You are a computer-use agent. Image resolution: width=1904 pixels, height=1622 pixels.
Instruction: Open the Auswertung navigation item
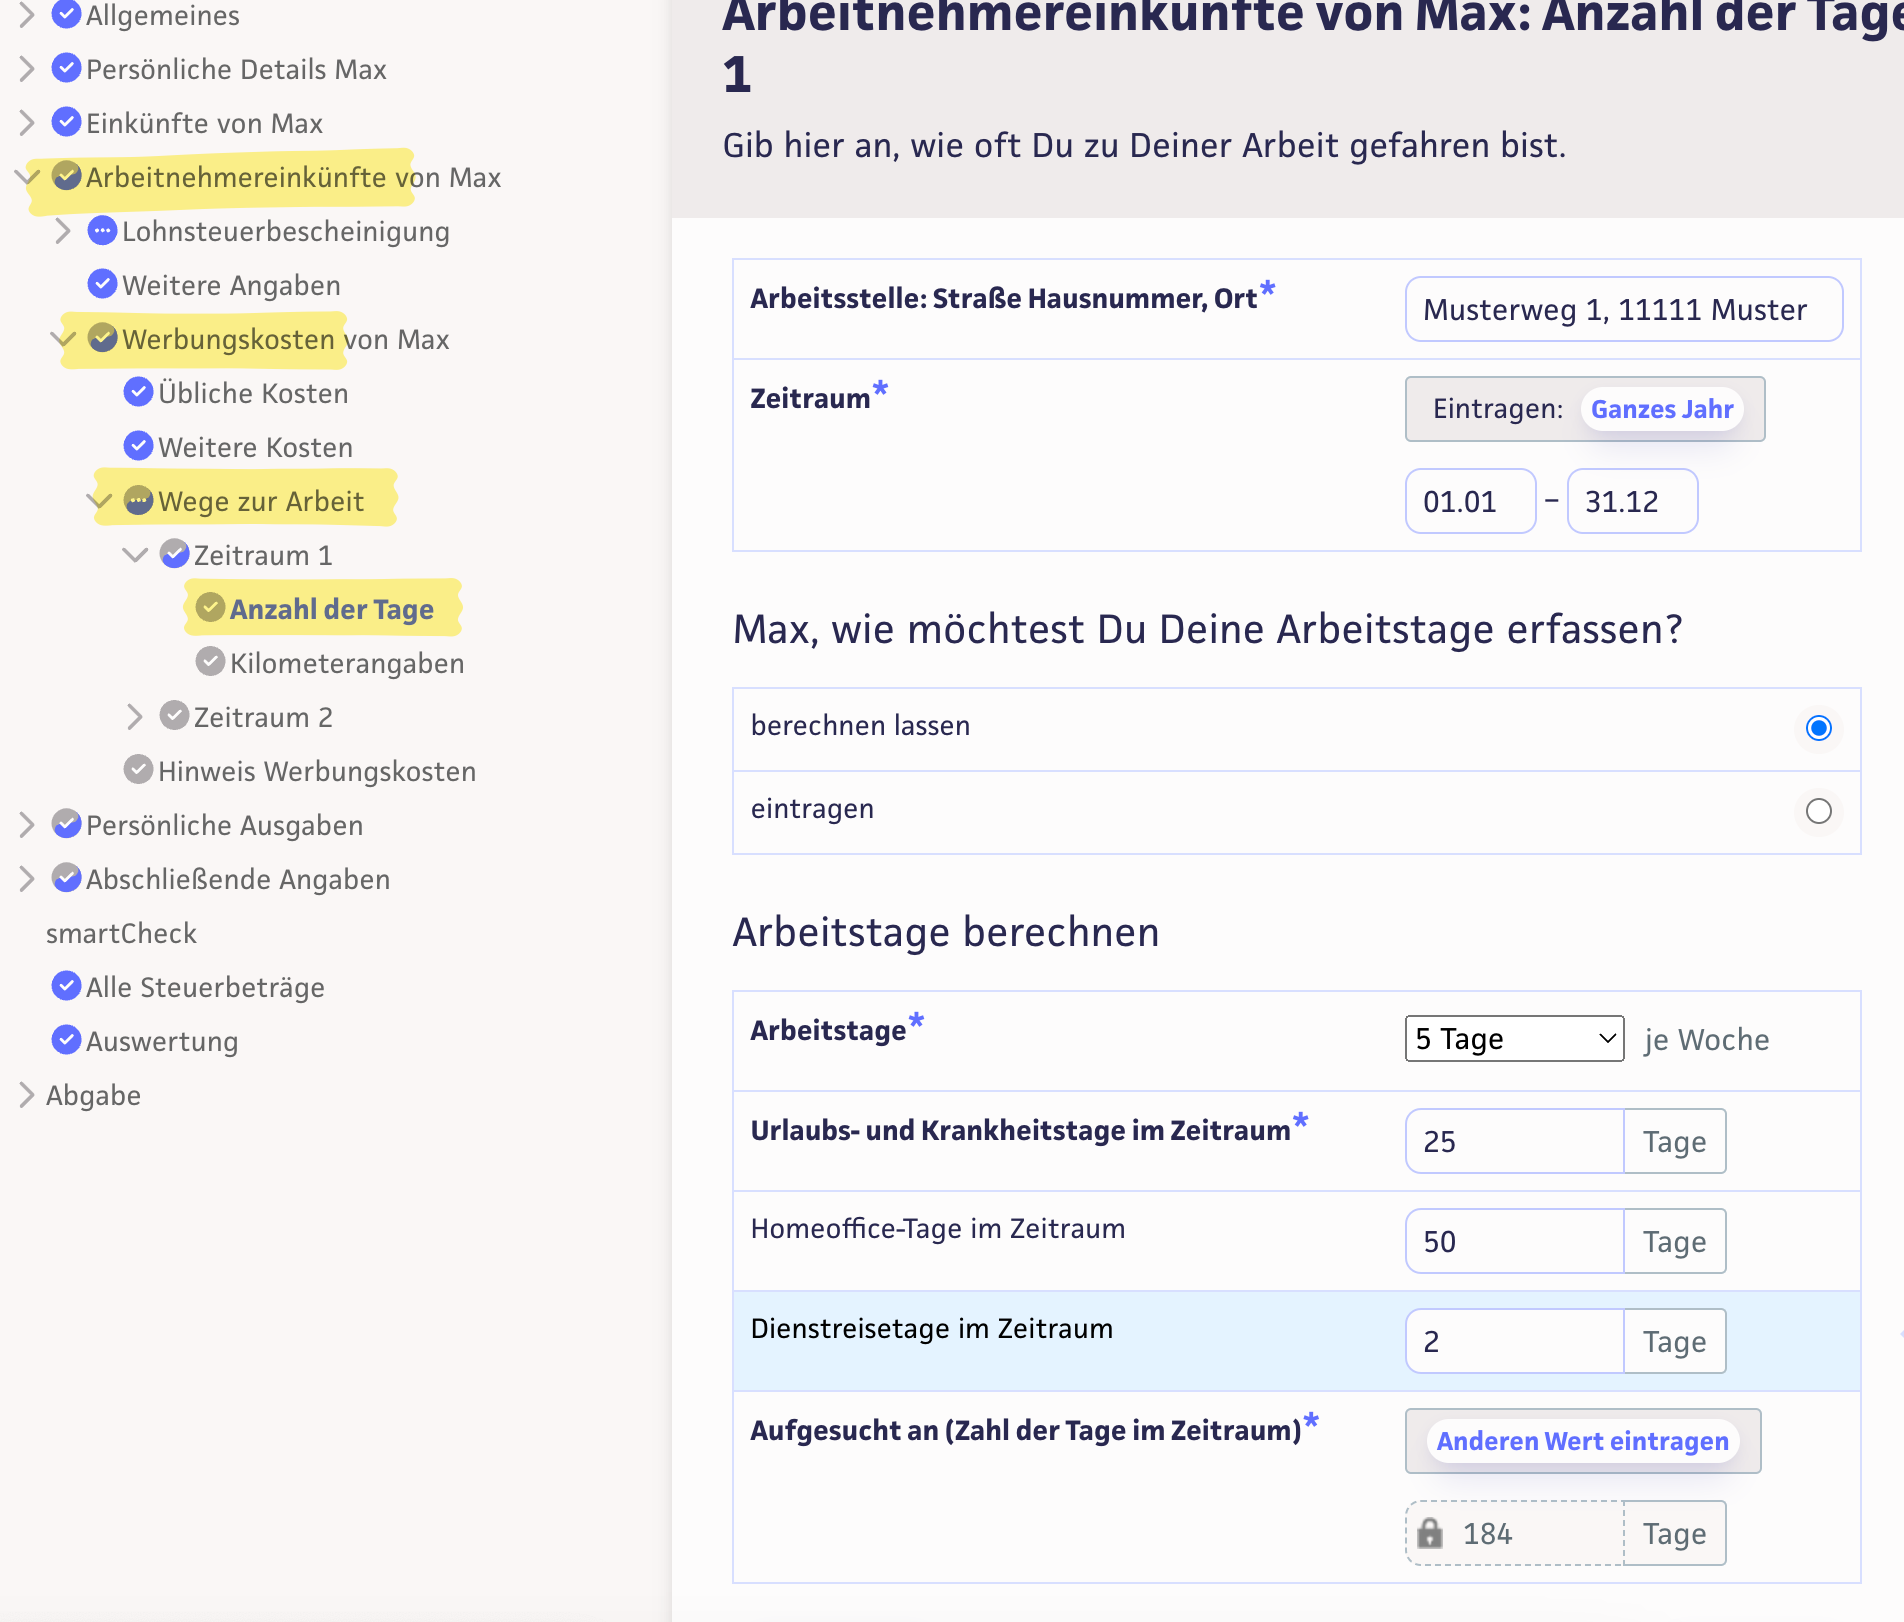click(x=162, y=1041)
